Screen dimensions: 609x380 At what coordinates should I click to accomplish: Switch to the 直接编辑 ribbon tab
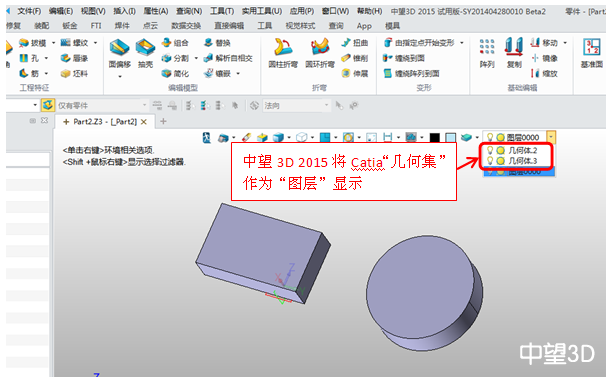(229, 26)
